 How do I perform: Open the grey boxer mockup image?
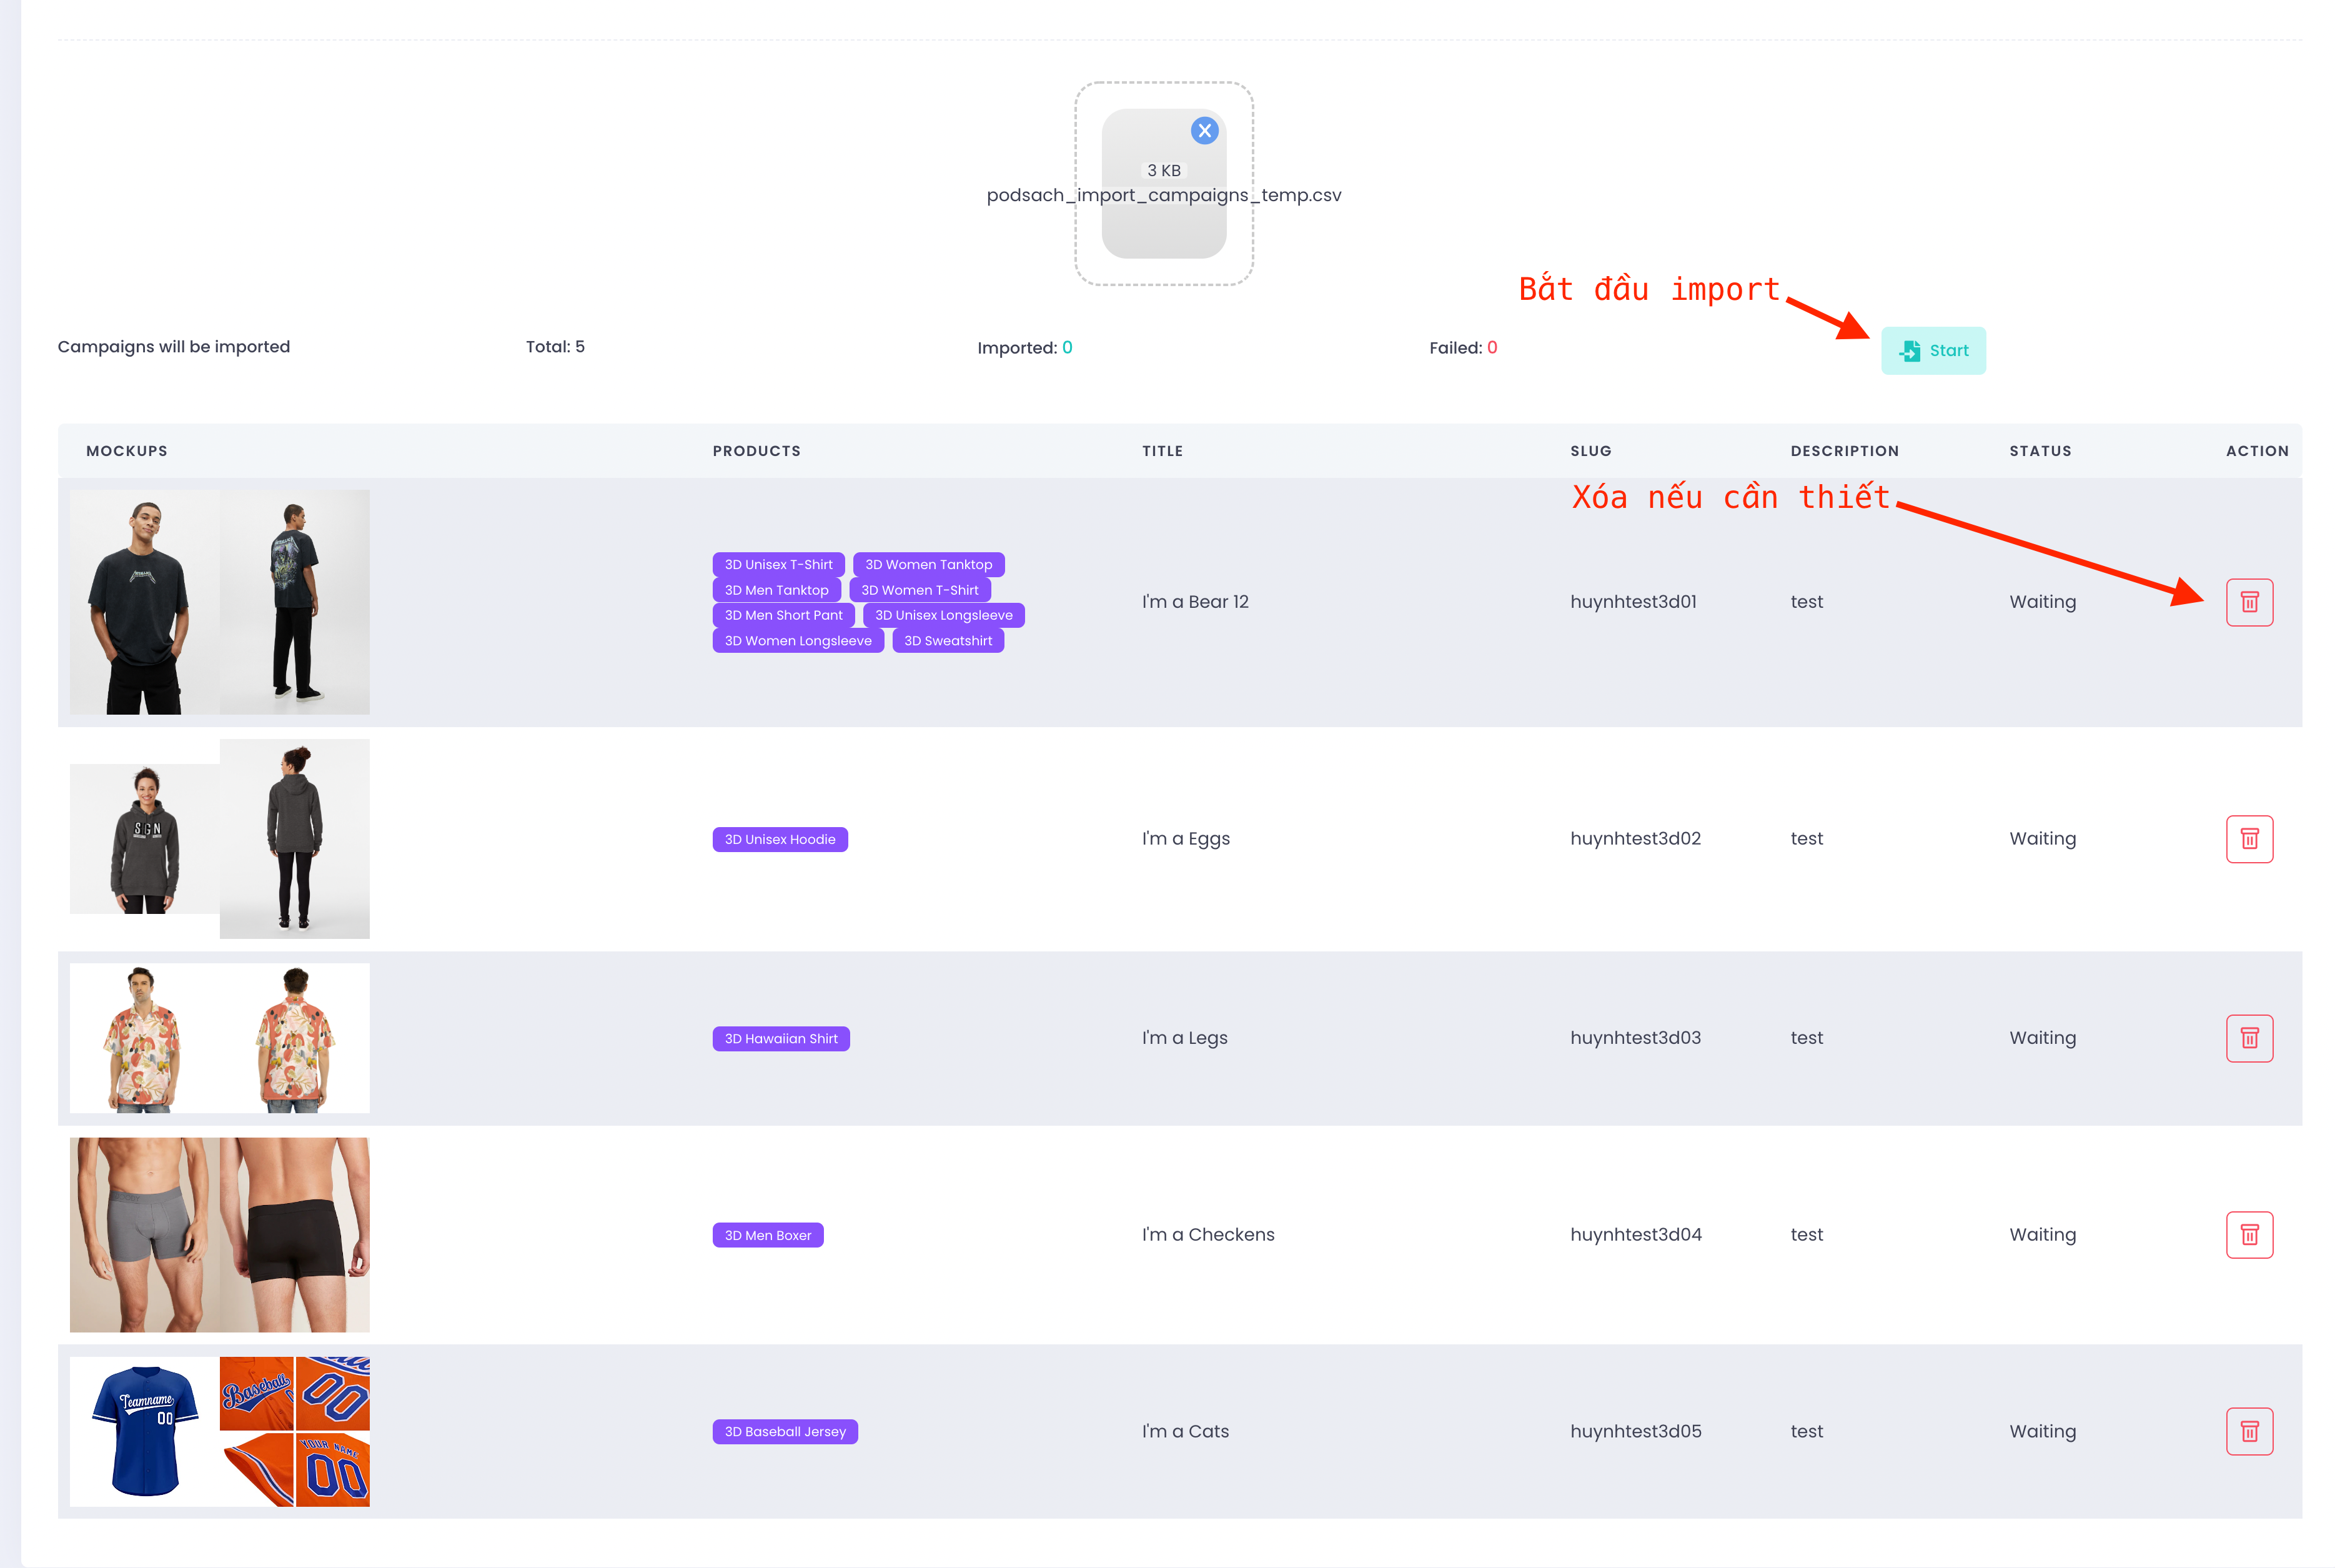(x=144, y=1234)
